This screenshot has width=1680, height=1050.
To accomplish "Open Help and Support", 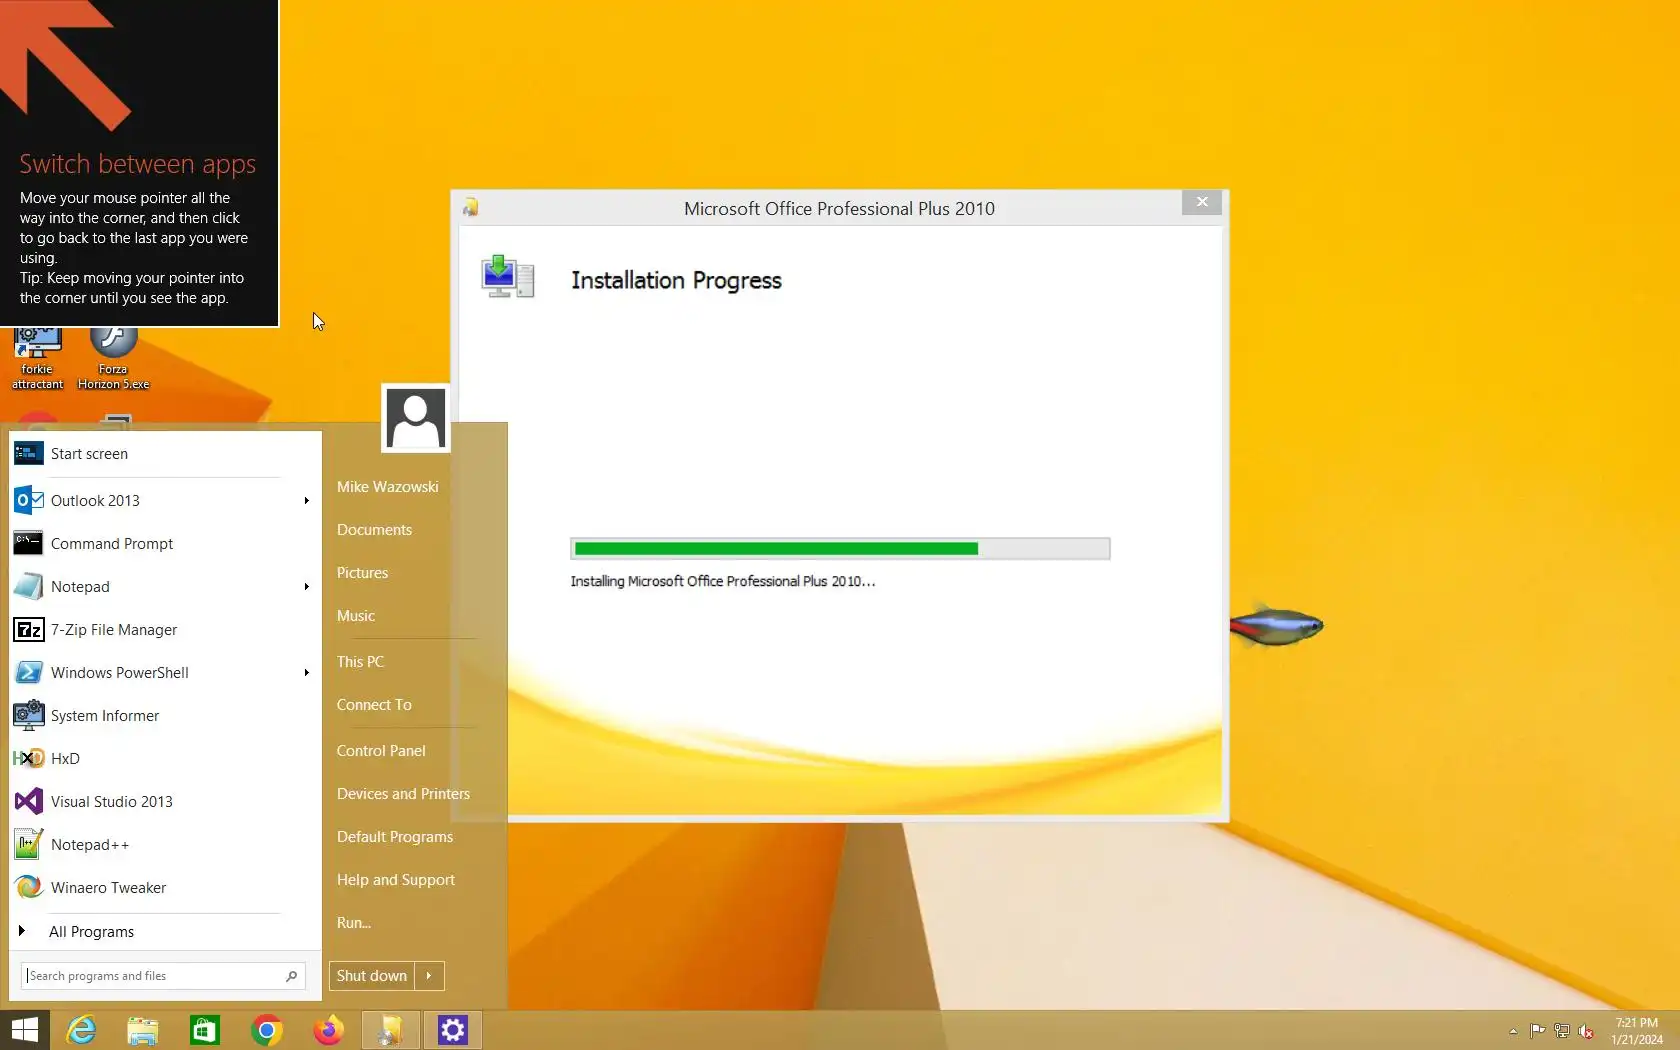I will point(396,880).
